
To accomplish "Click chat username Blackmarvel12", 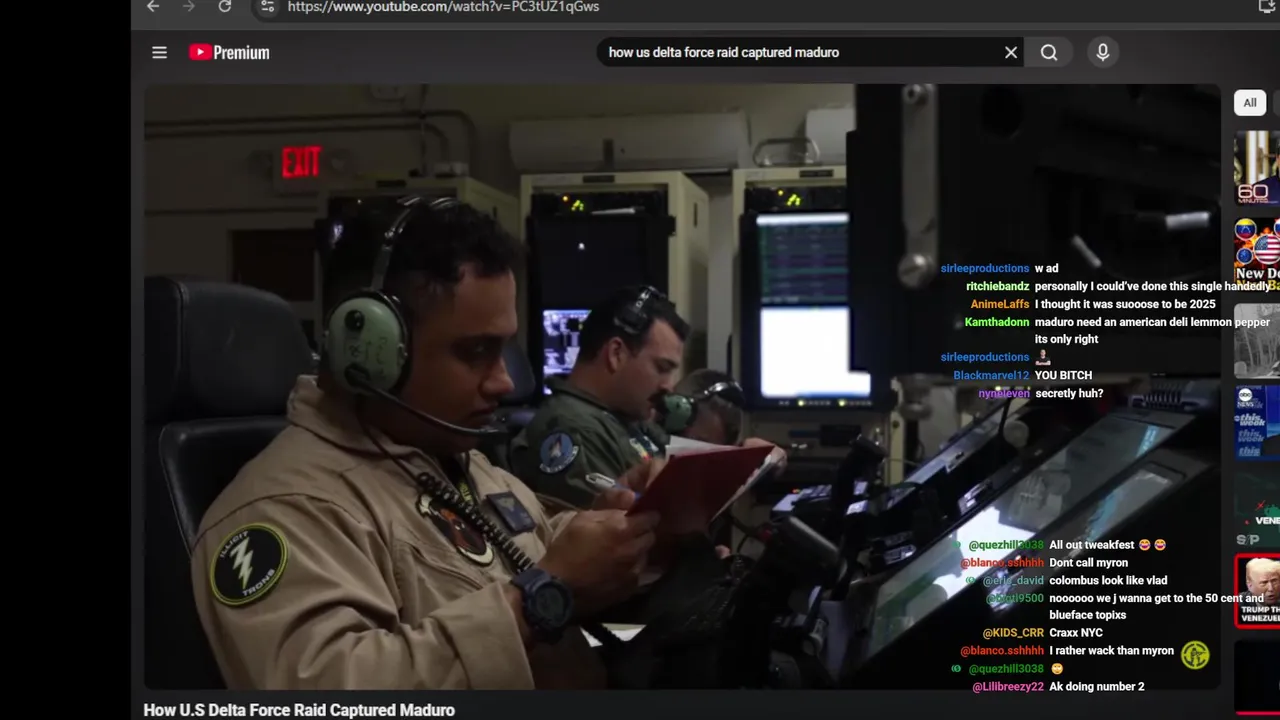I will (x=991, y=375).
